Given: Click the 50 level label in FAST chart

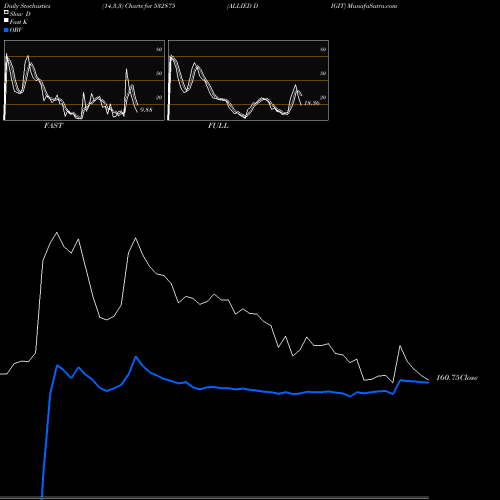Looking at the screenshot, I should point(159,73).
